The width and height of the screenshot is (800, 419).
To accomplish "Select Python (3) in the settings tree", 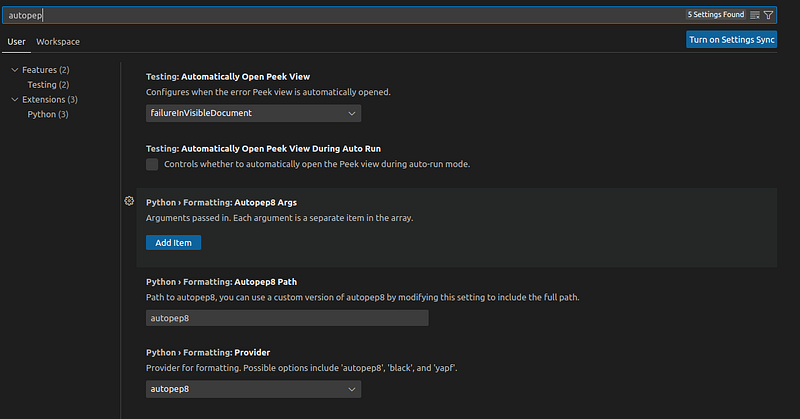I will pos(48,114).
